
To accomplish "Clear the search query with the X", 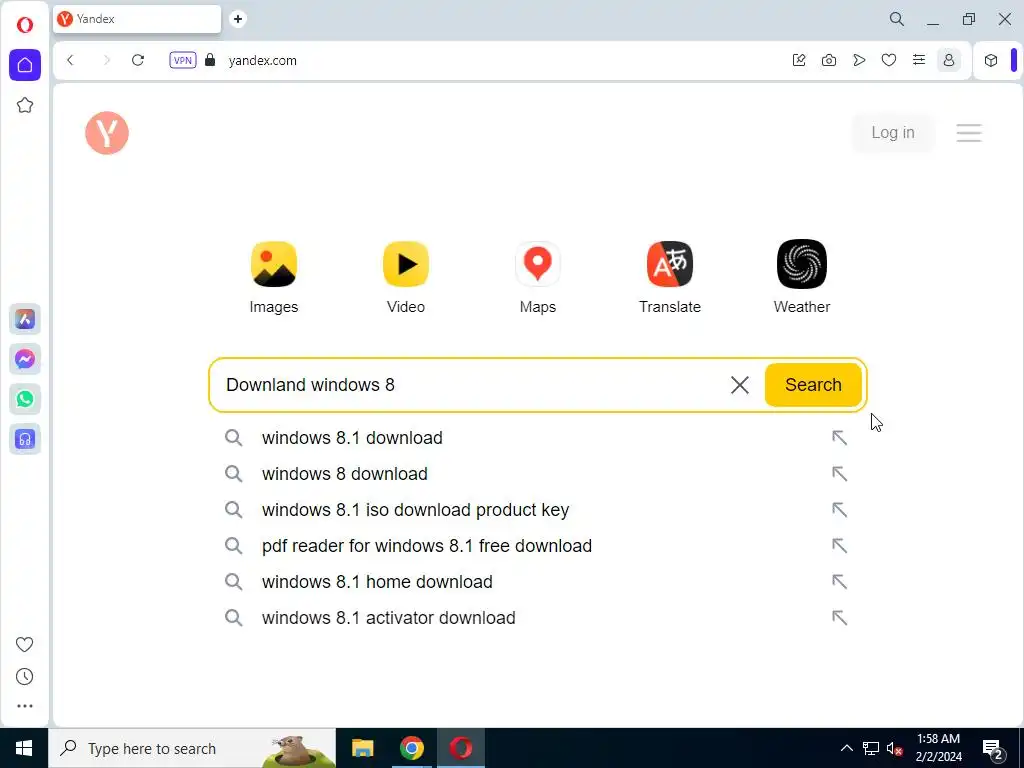I will click(x=740, y=385).
